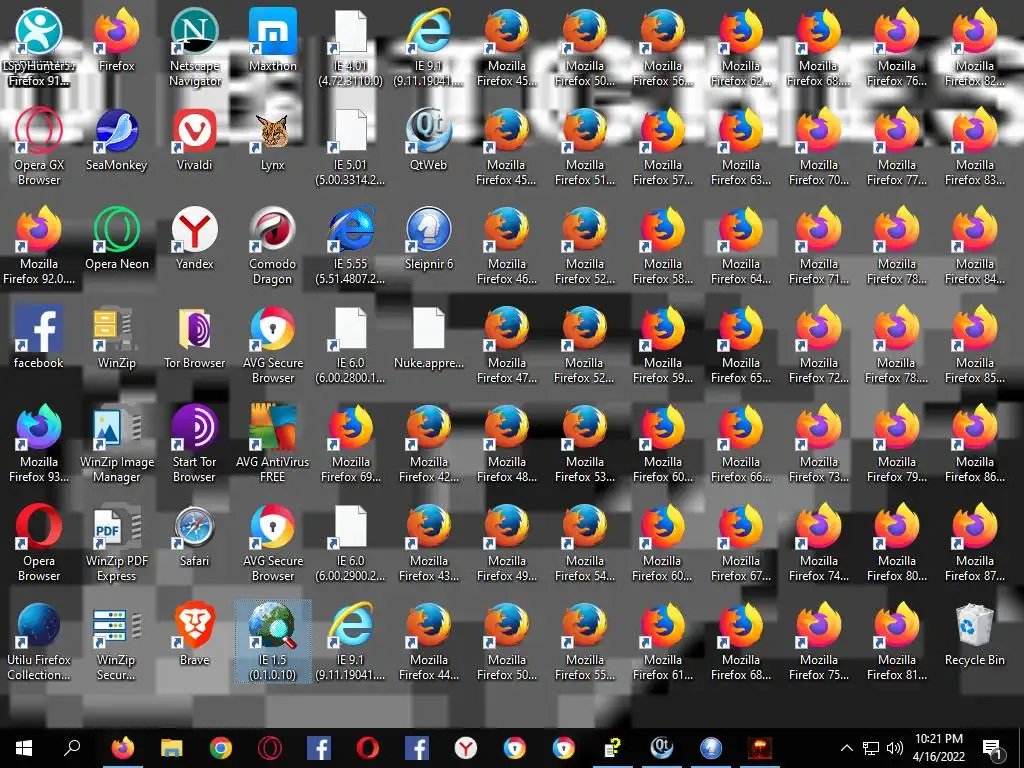This screenshot has width=1024, height=768.
Task: Open the notification center
Action: point(993,749)
